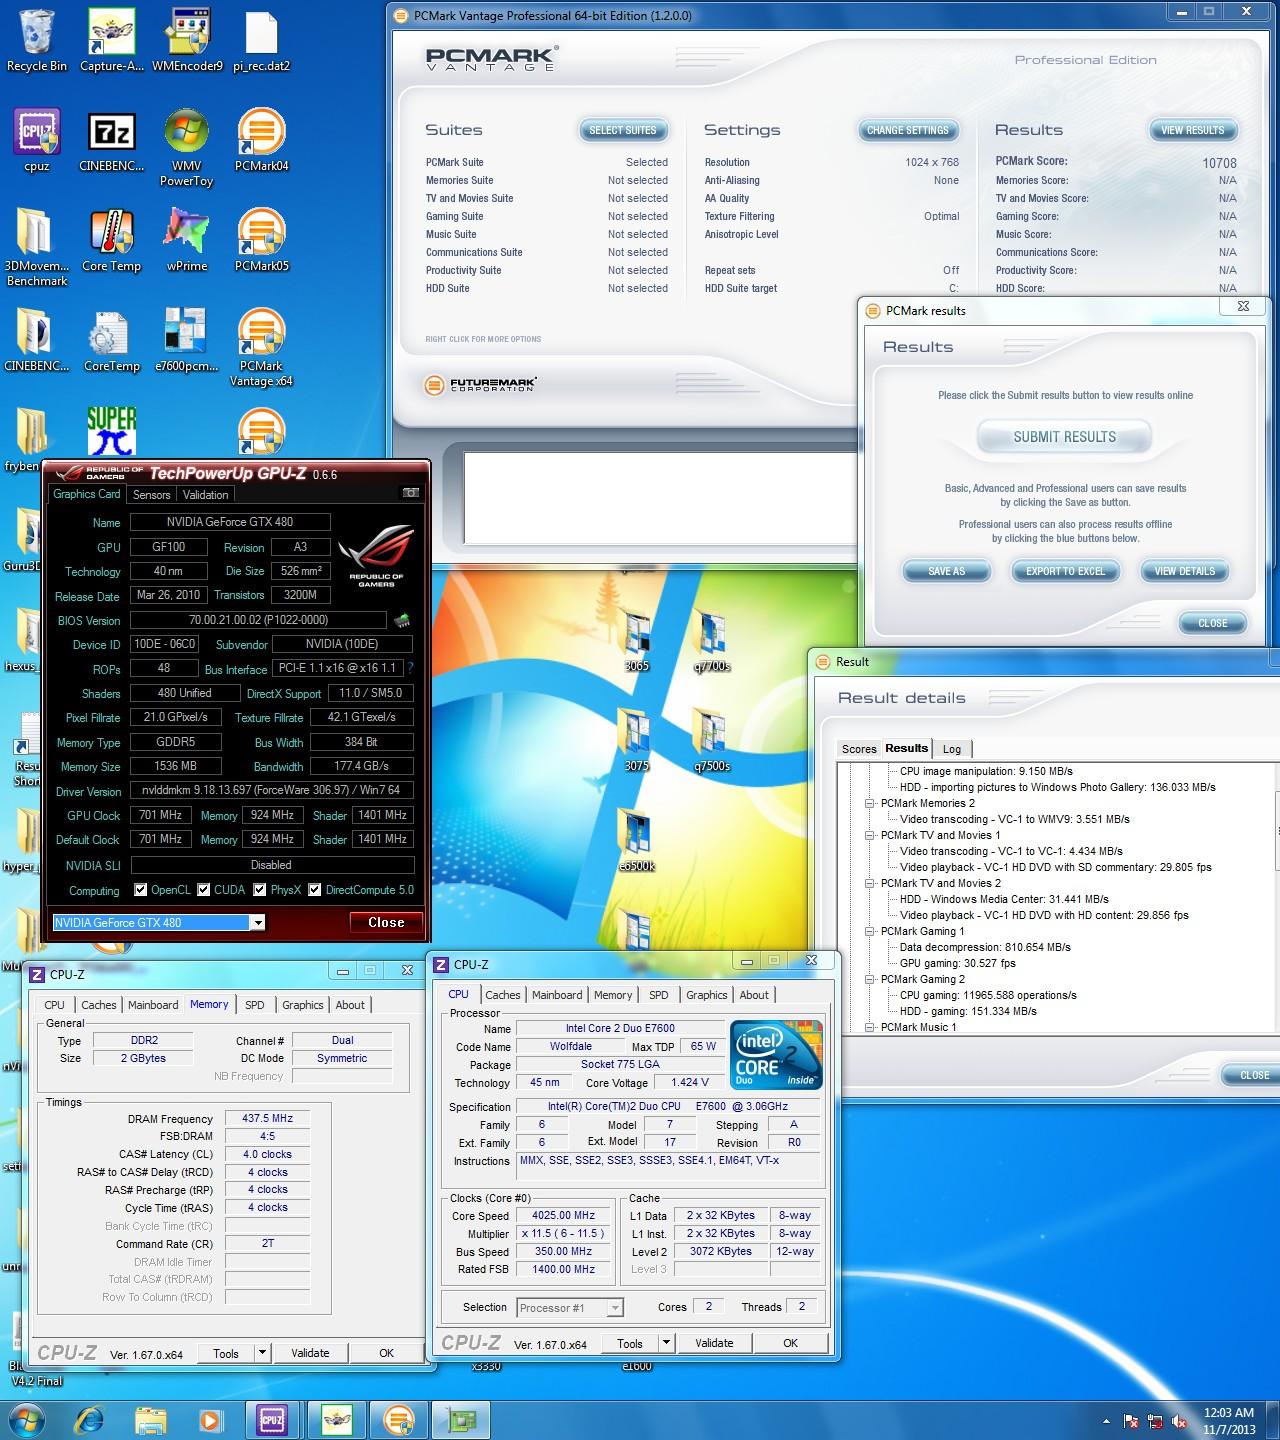Show hidden tray icons arrow

(x=1106, y=1421)
